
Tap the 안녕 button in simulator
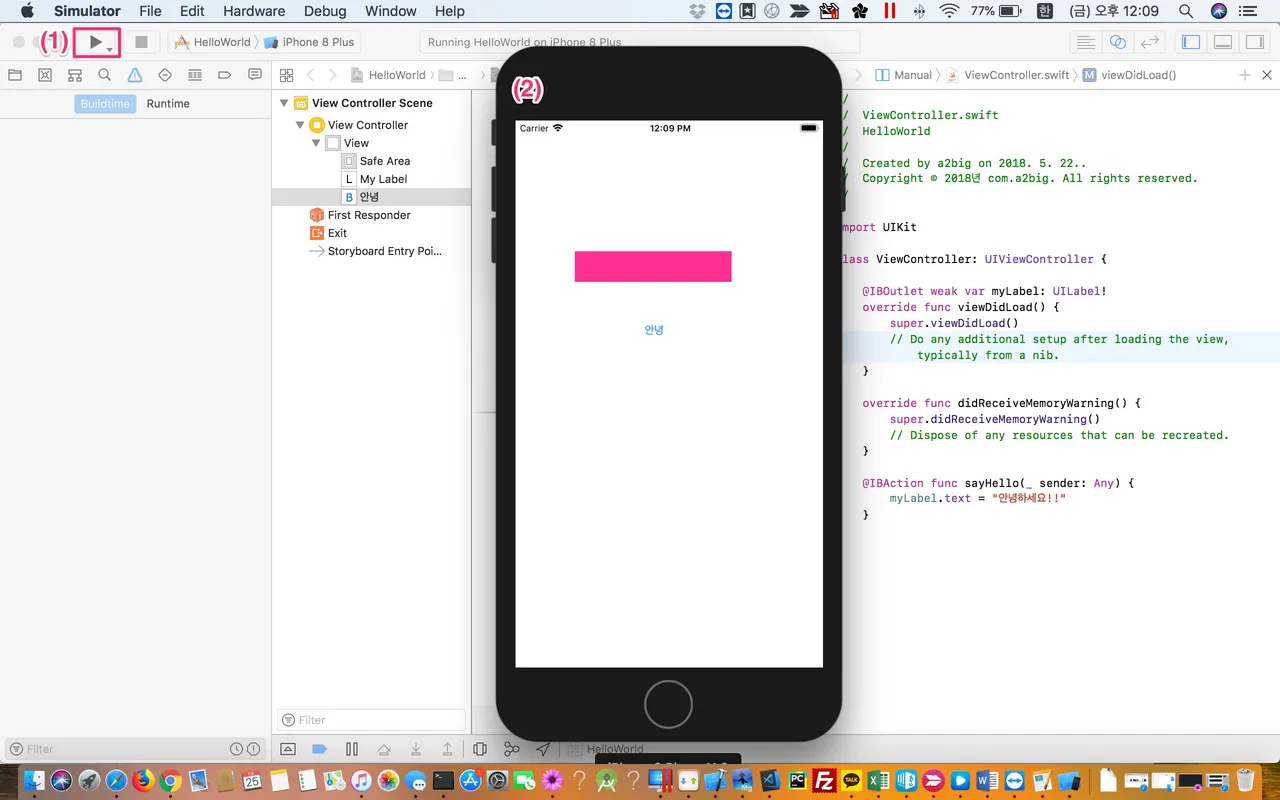654,330
